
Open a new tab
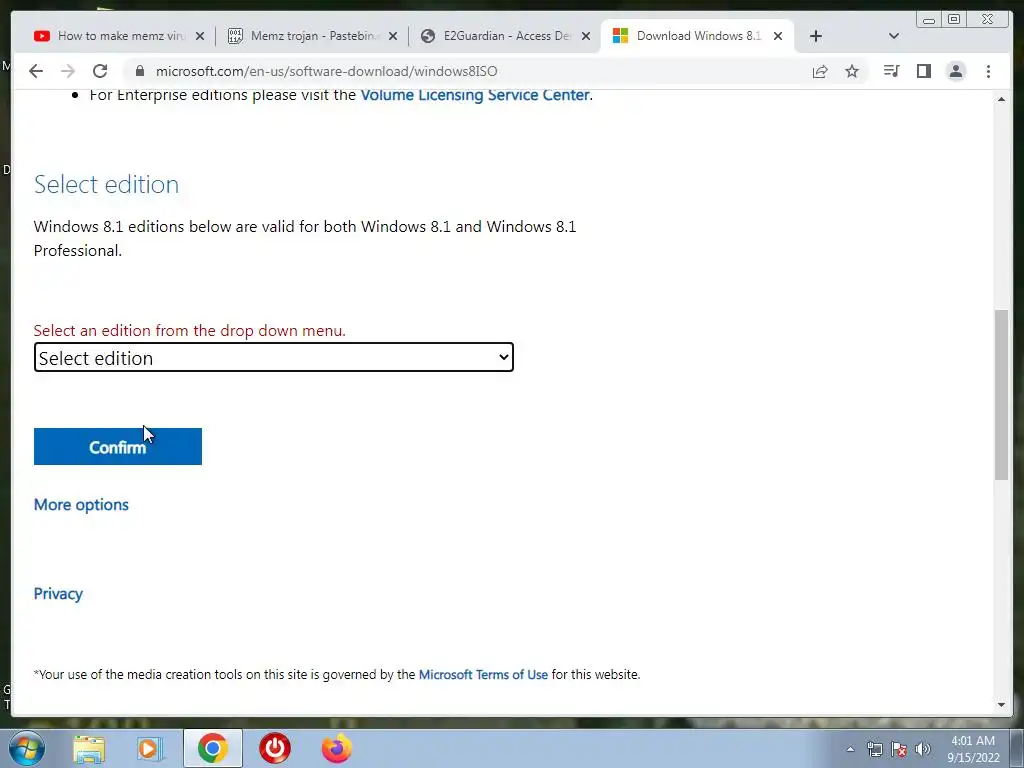point(816,36)
